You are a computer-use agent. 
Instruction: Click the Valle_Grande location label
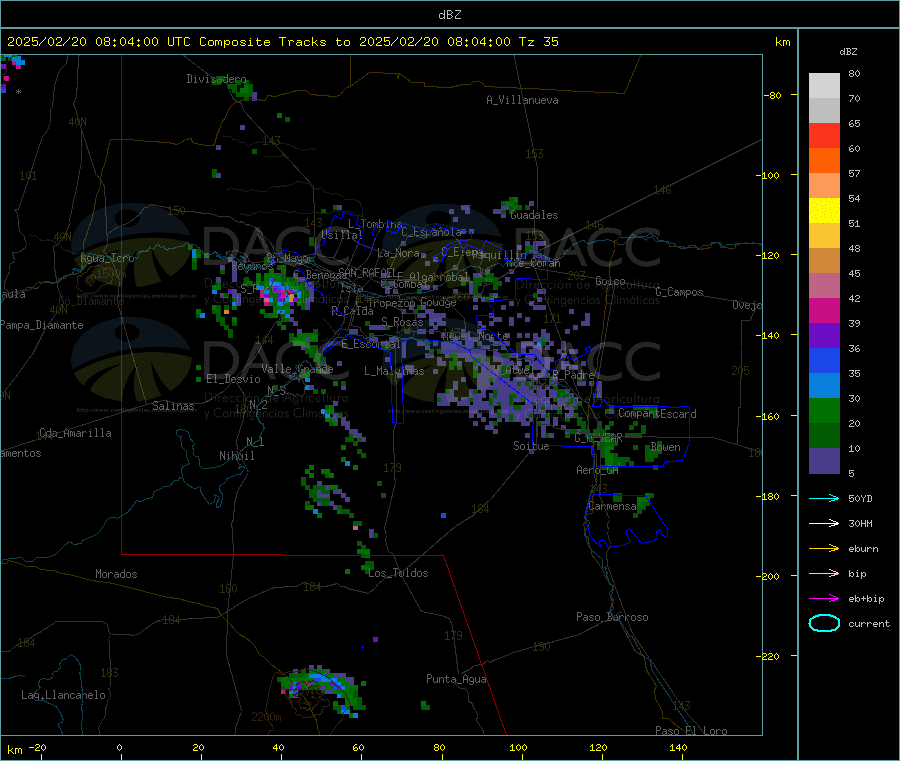click(297, 369)
